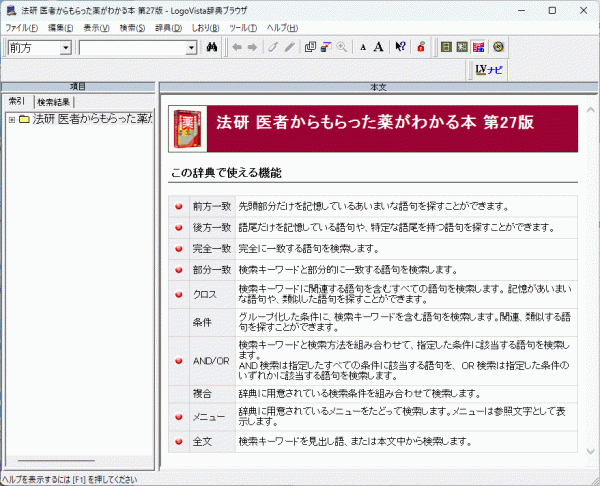Click the left panel horizontal scrollbar
This screenshot has height=486, width=600.
56,460
